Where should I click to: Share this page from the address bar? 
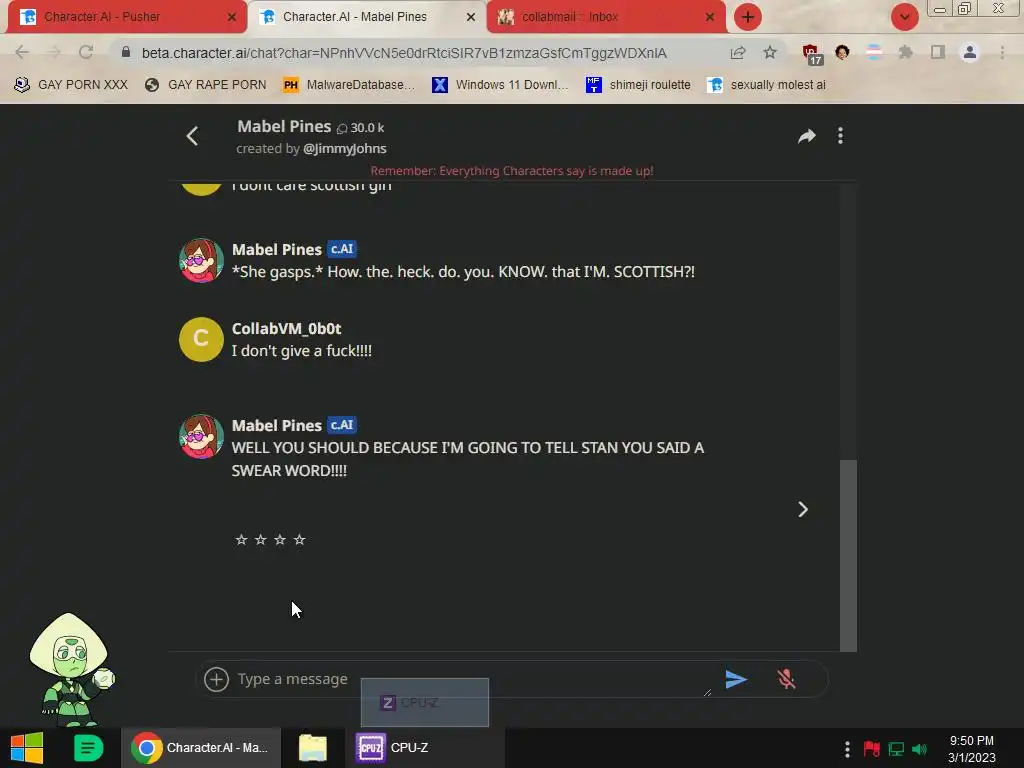coord(738,52)
